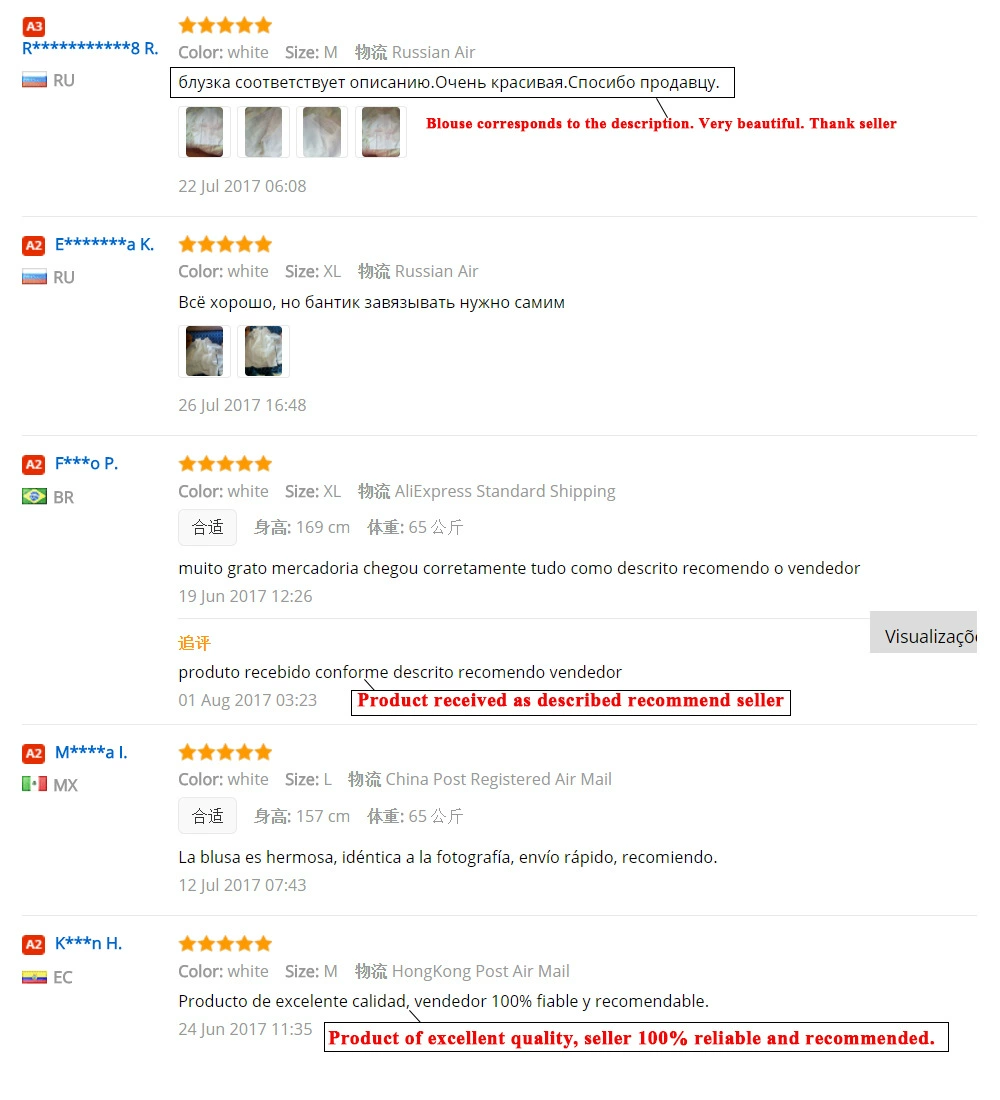The image size is (1000, 1100).
Task: Click the A2 badge next to F***o P.
Action: click(34, 464)
